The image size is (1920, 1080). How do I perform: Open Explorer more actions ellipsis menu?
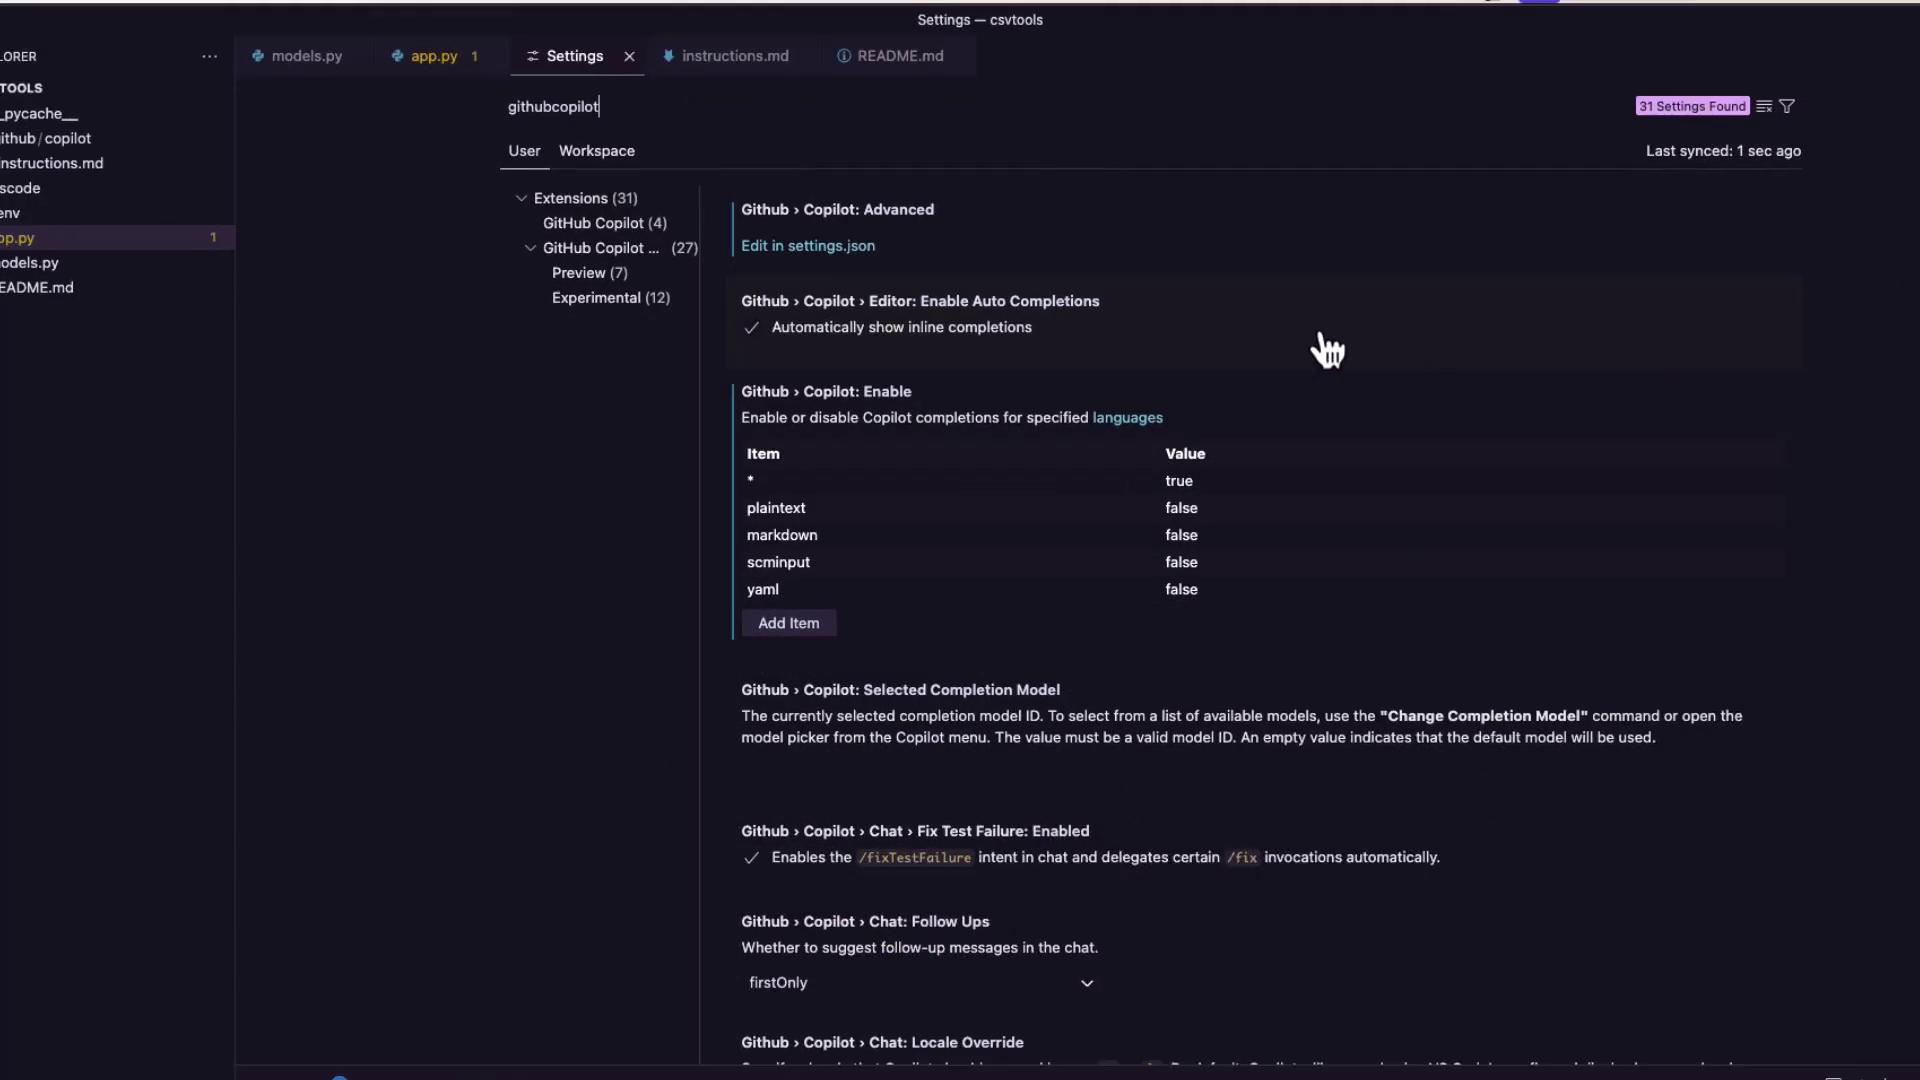(209, 56)
